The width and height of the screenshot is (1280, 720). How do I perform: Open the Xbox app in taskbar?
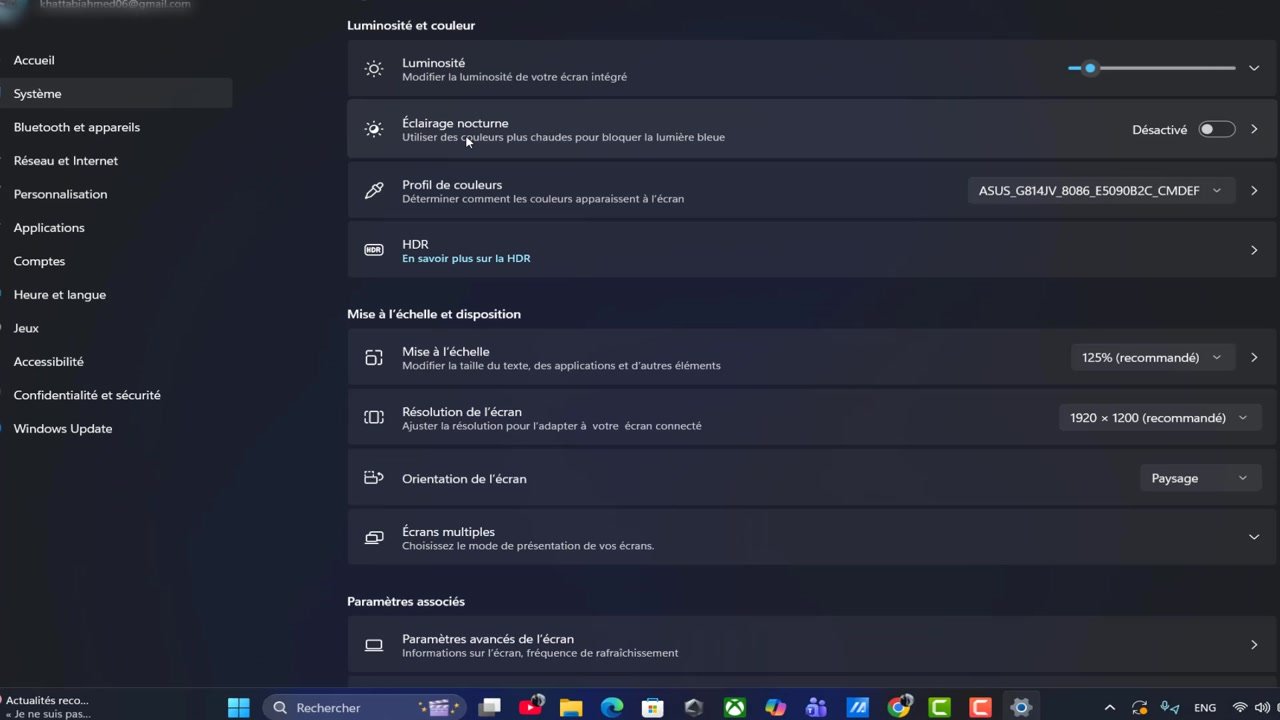click(x=735, y=707)
